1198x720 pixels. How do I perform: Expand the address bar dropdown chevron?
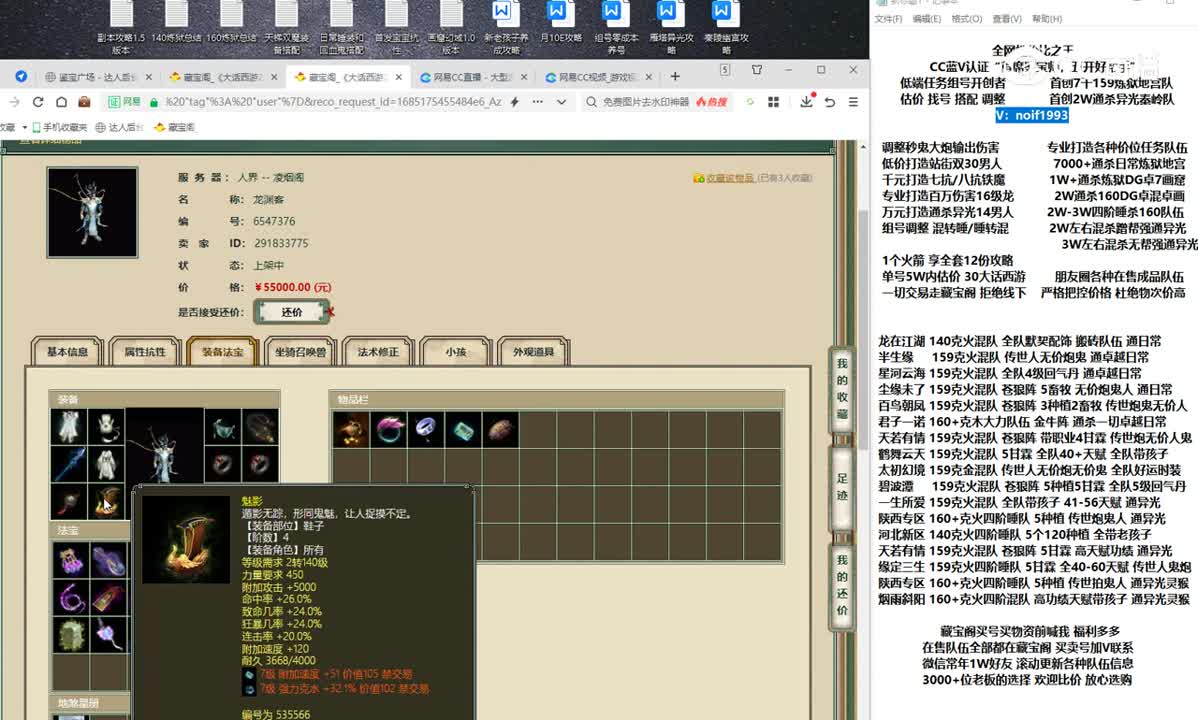[562, 102]
